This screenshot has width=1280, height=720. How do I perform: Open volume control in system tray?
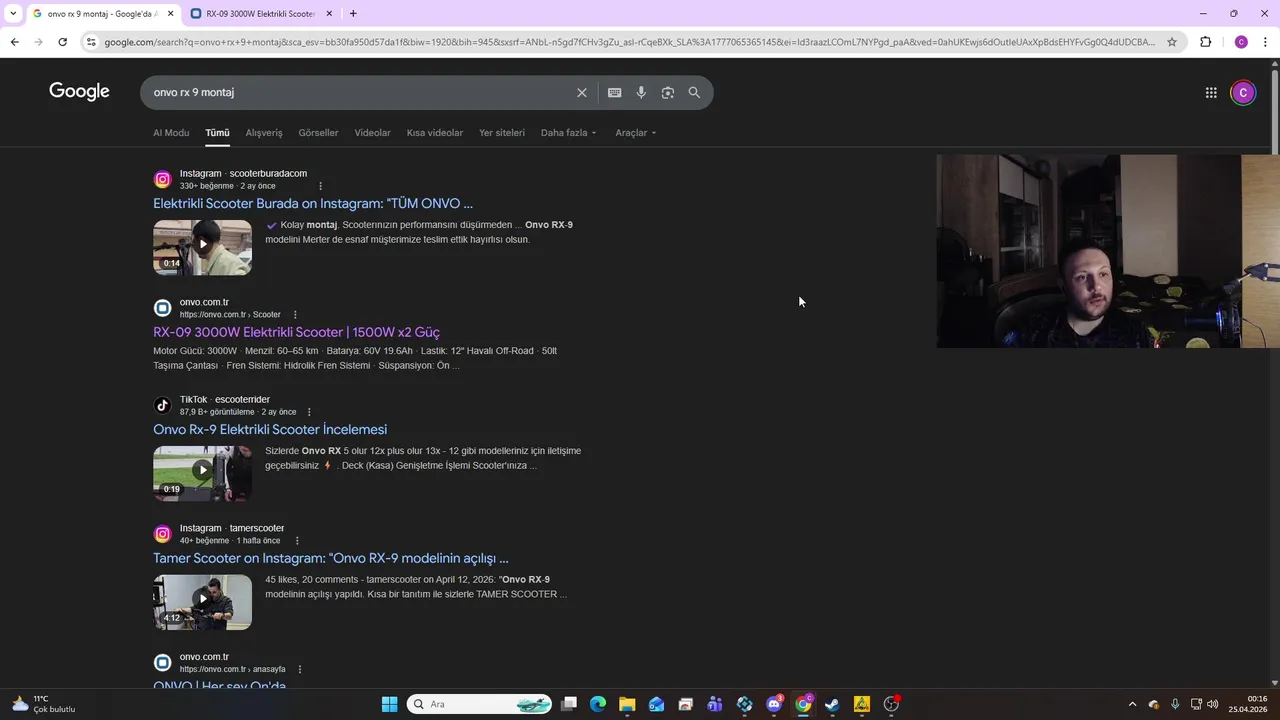pyautogui.click(x=1213, y=704)
